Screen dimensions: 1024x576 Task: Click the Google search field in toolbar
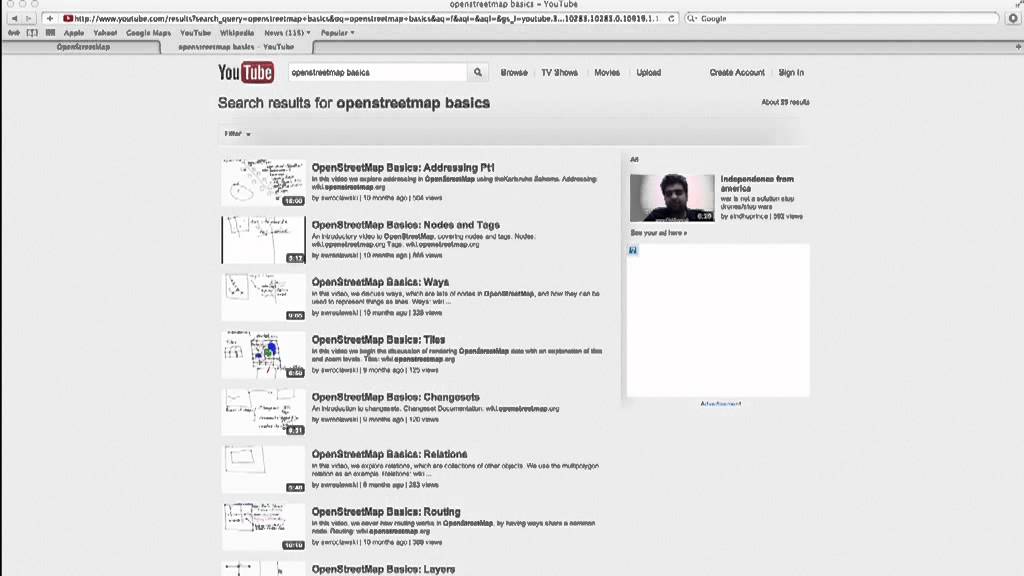coord(841,18)
